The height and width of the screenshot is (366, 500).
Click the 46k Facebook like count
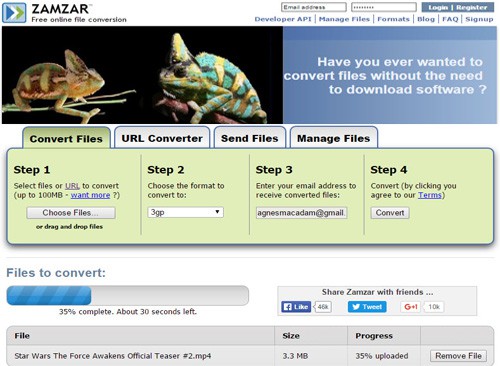coord(323,307)
